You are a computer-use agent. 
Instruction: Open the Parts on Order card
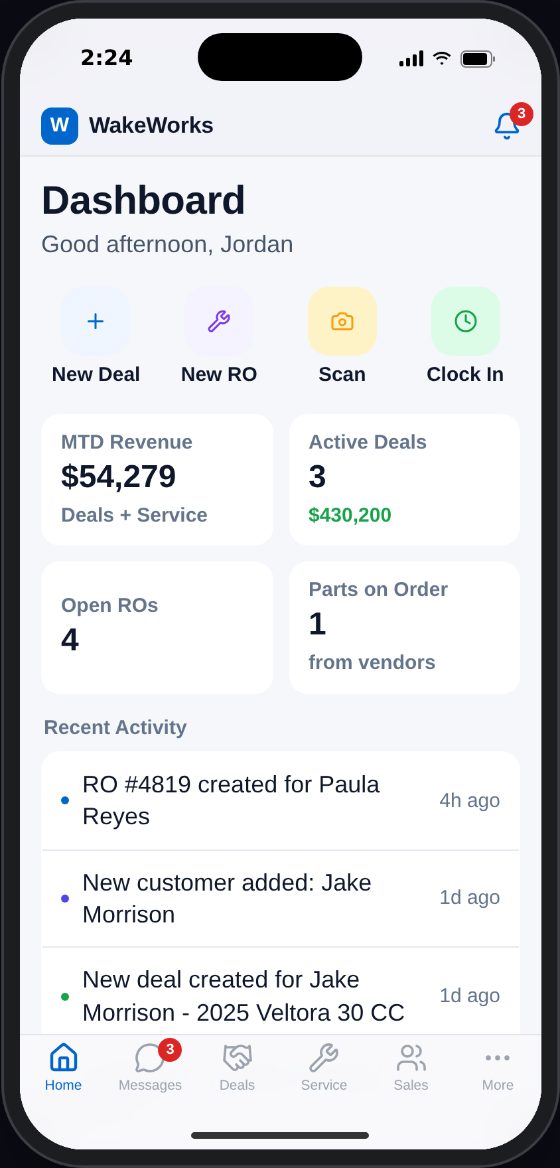(x=404, y=627)
